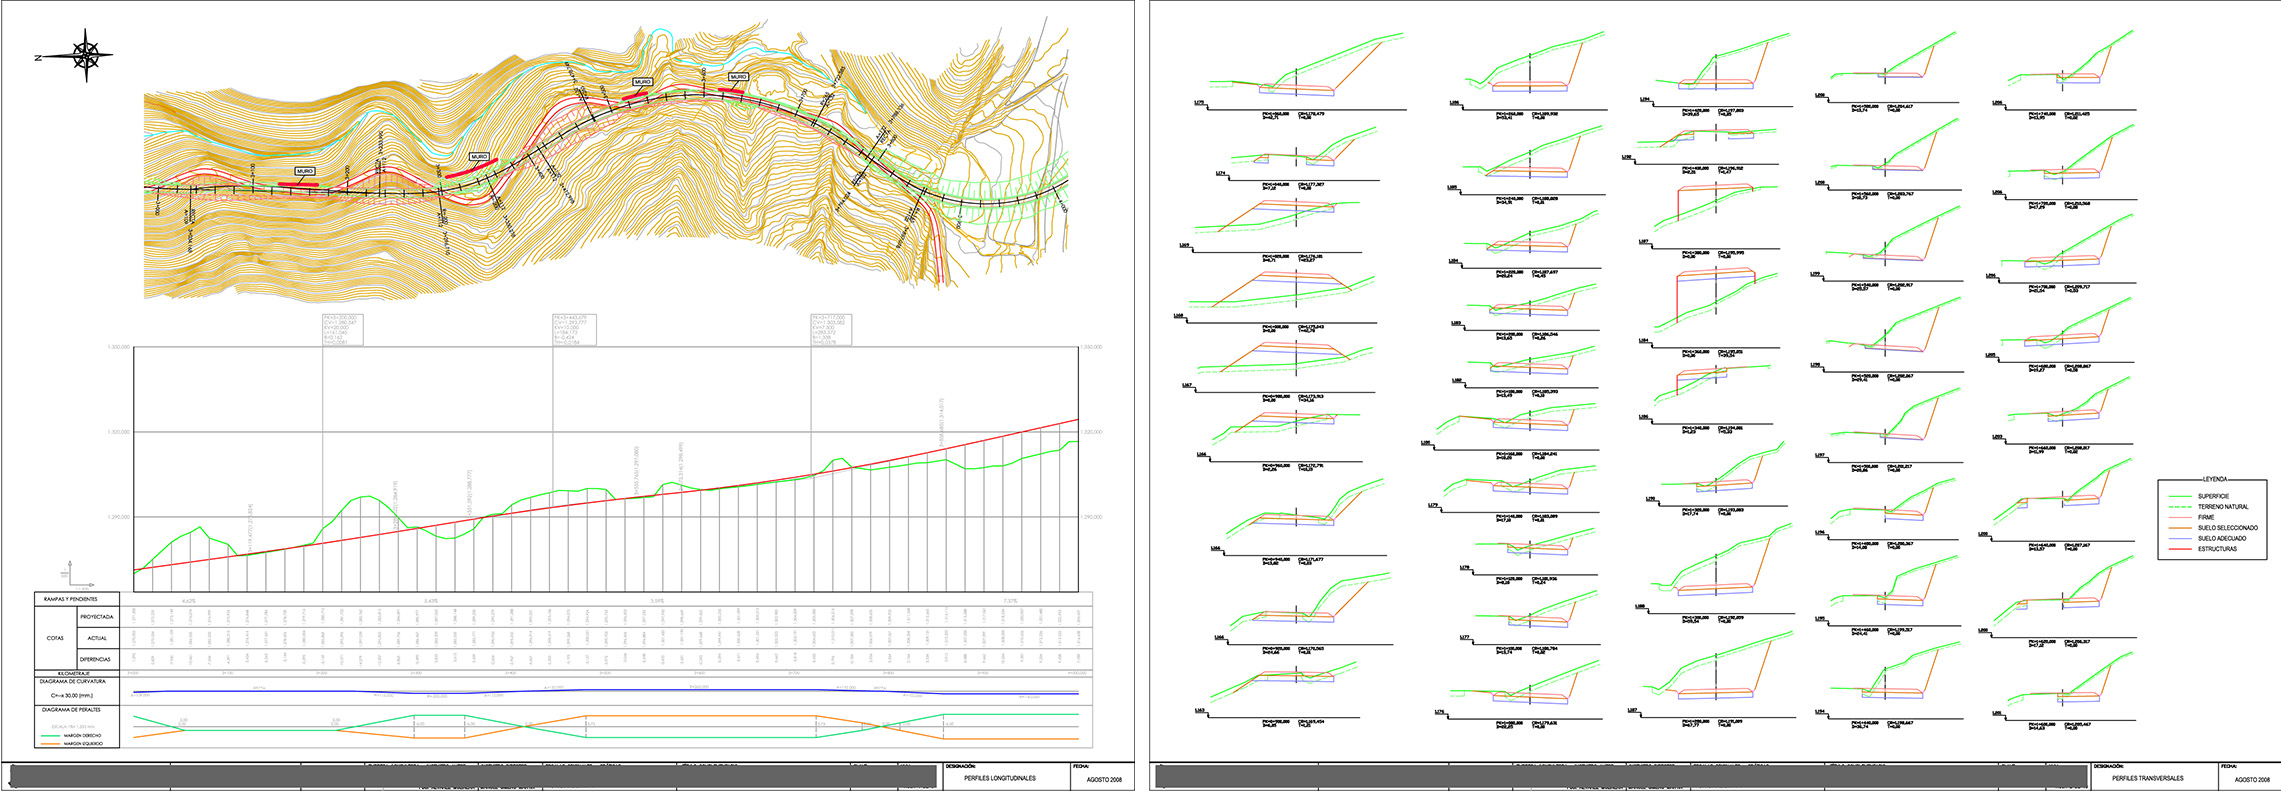Click the RAMPAS Y PENDIENTES row header
The image size is (2281, 792).
tap(70, 599)
